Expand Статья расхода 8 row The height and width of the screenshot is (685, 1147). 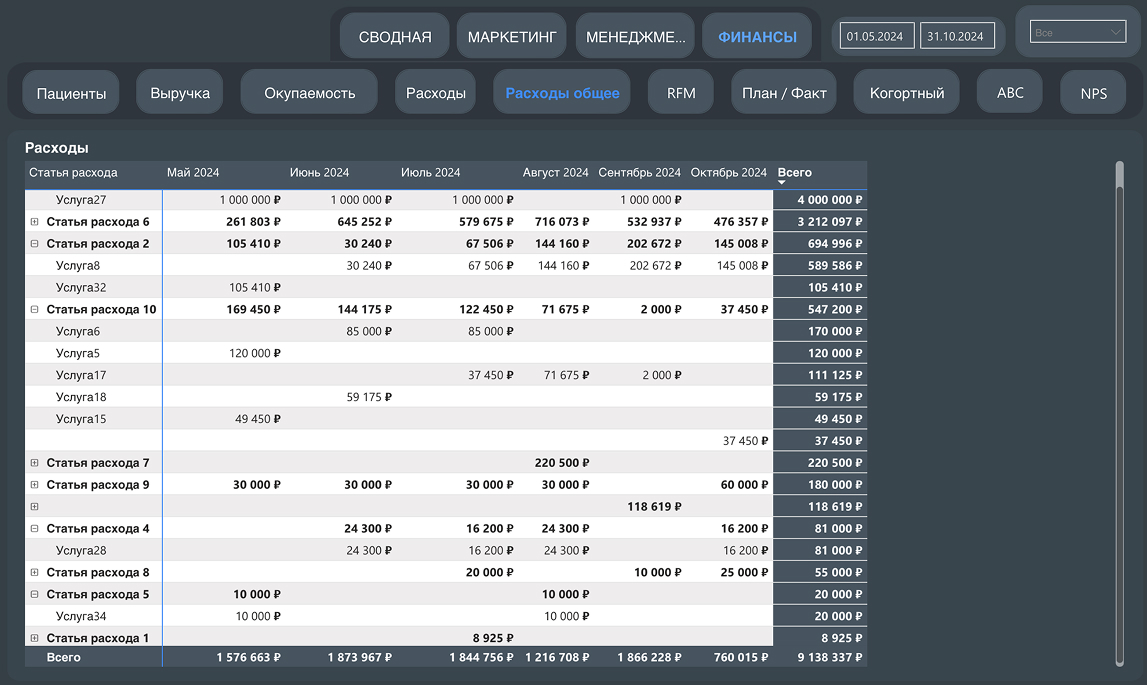coord(35,573)
